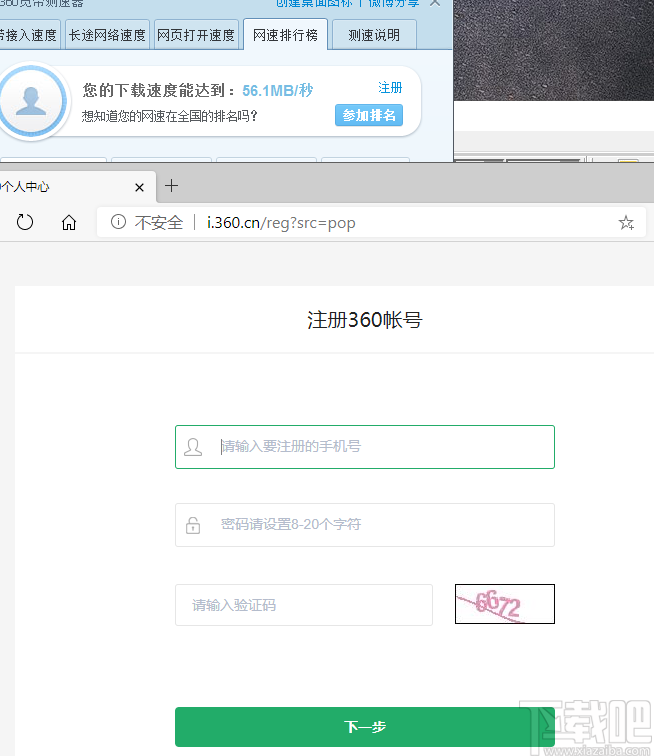The height and width of the screenshot is (756, 654).
Task: Click the 56.1MB/秒 download speed text
Action: pyautogui.click(x=277, y=91)
